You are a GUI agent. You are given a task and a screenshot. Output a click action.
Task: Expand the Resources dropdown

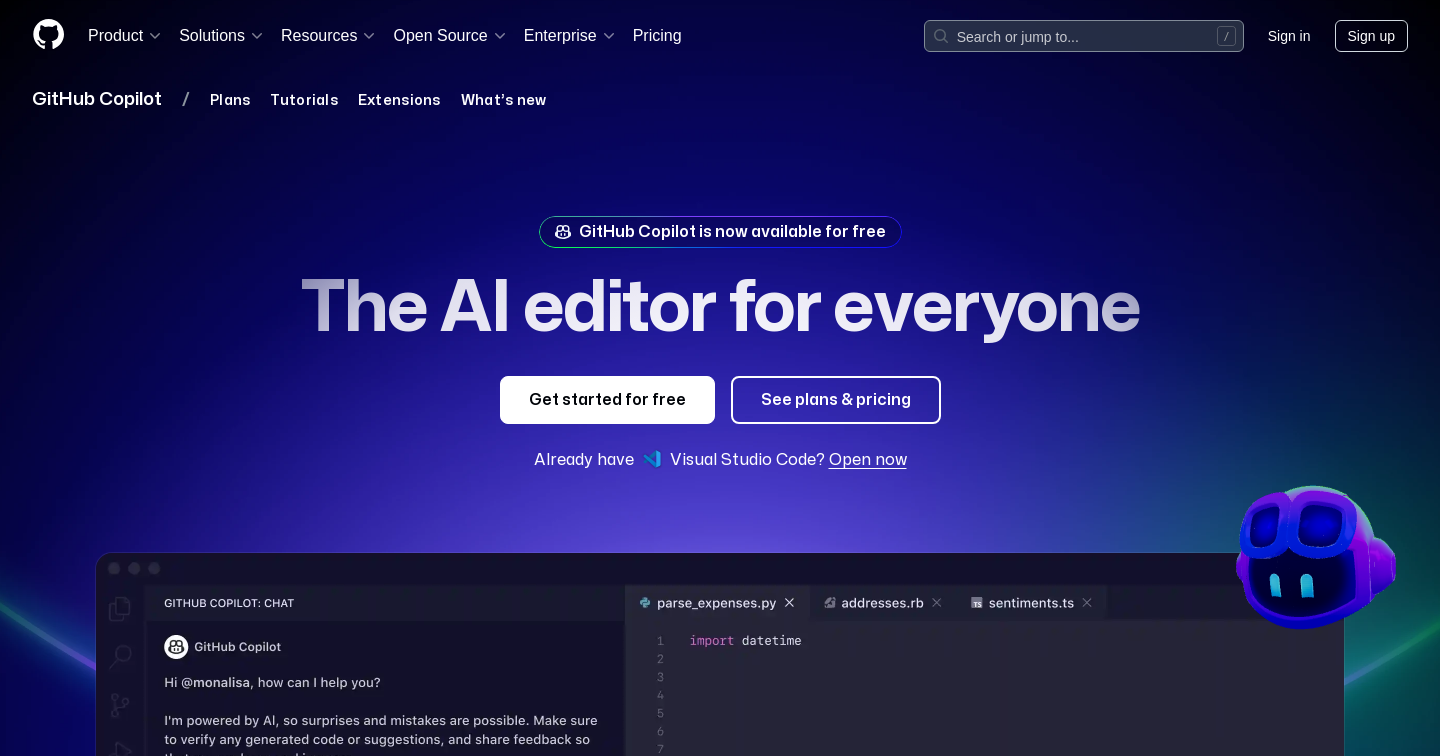click(328, 36)
